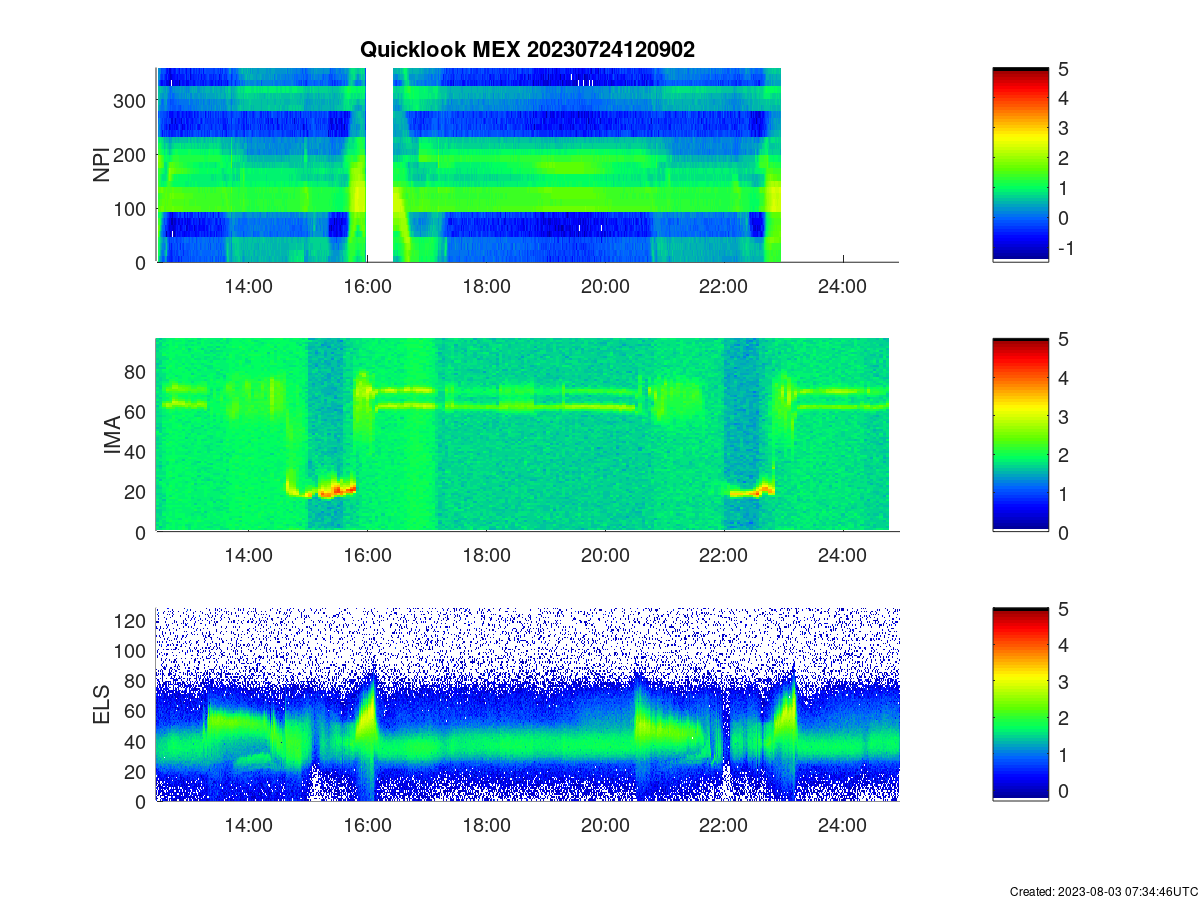Click the 14:00 tick under ELS plot

pyautogui.click(x=248, y=825)
